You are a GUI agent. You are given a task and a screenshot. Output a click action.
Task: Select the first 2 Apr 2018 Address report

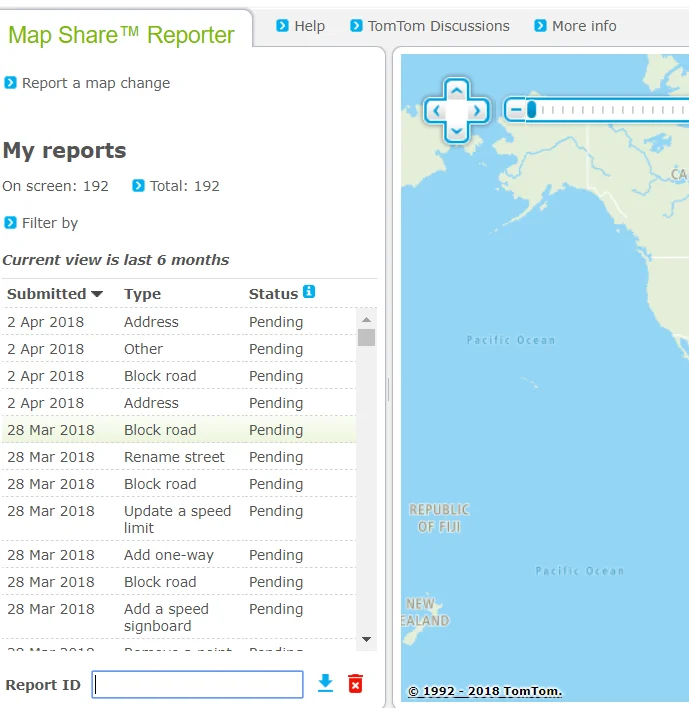(x=179, y=322)
